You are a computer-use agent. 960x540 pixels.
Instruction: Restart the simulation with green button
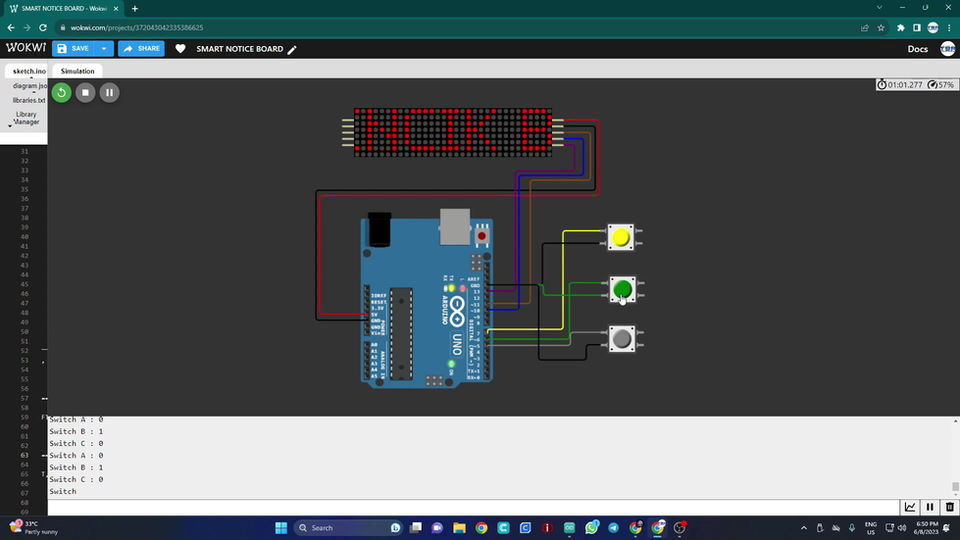click(x=61, y=92)
